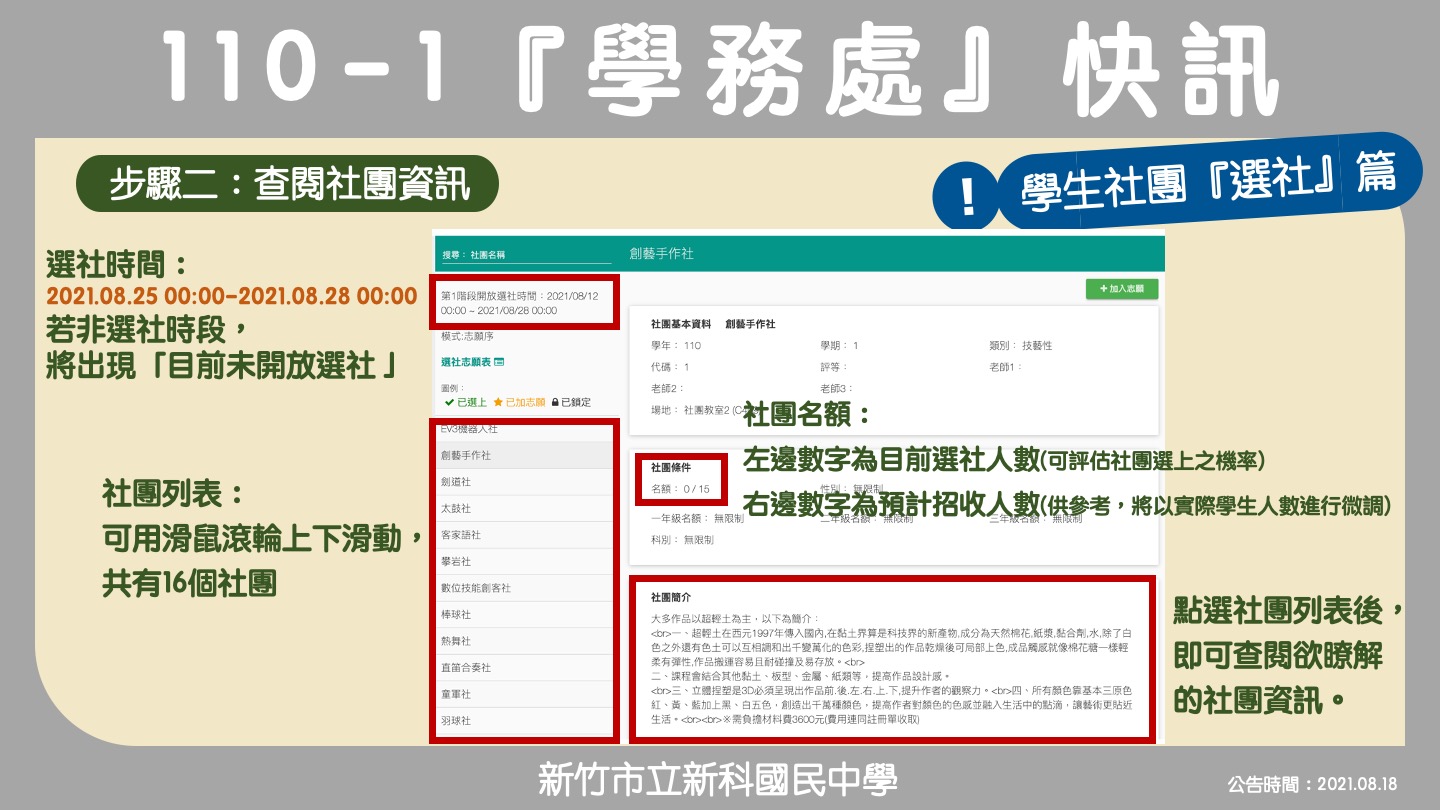Select 數位技能創客社 in the club list
This screenshot has width=1440, height=810.
coord(526,588)
